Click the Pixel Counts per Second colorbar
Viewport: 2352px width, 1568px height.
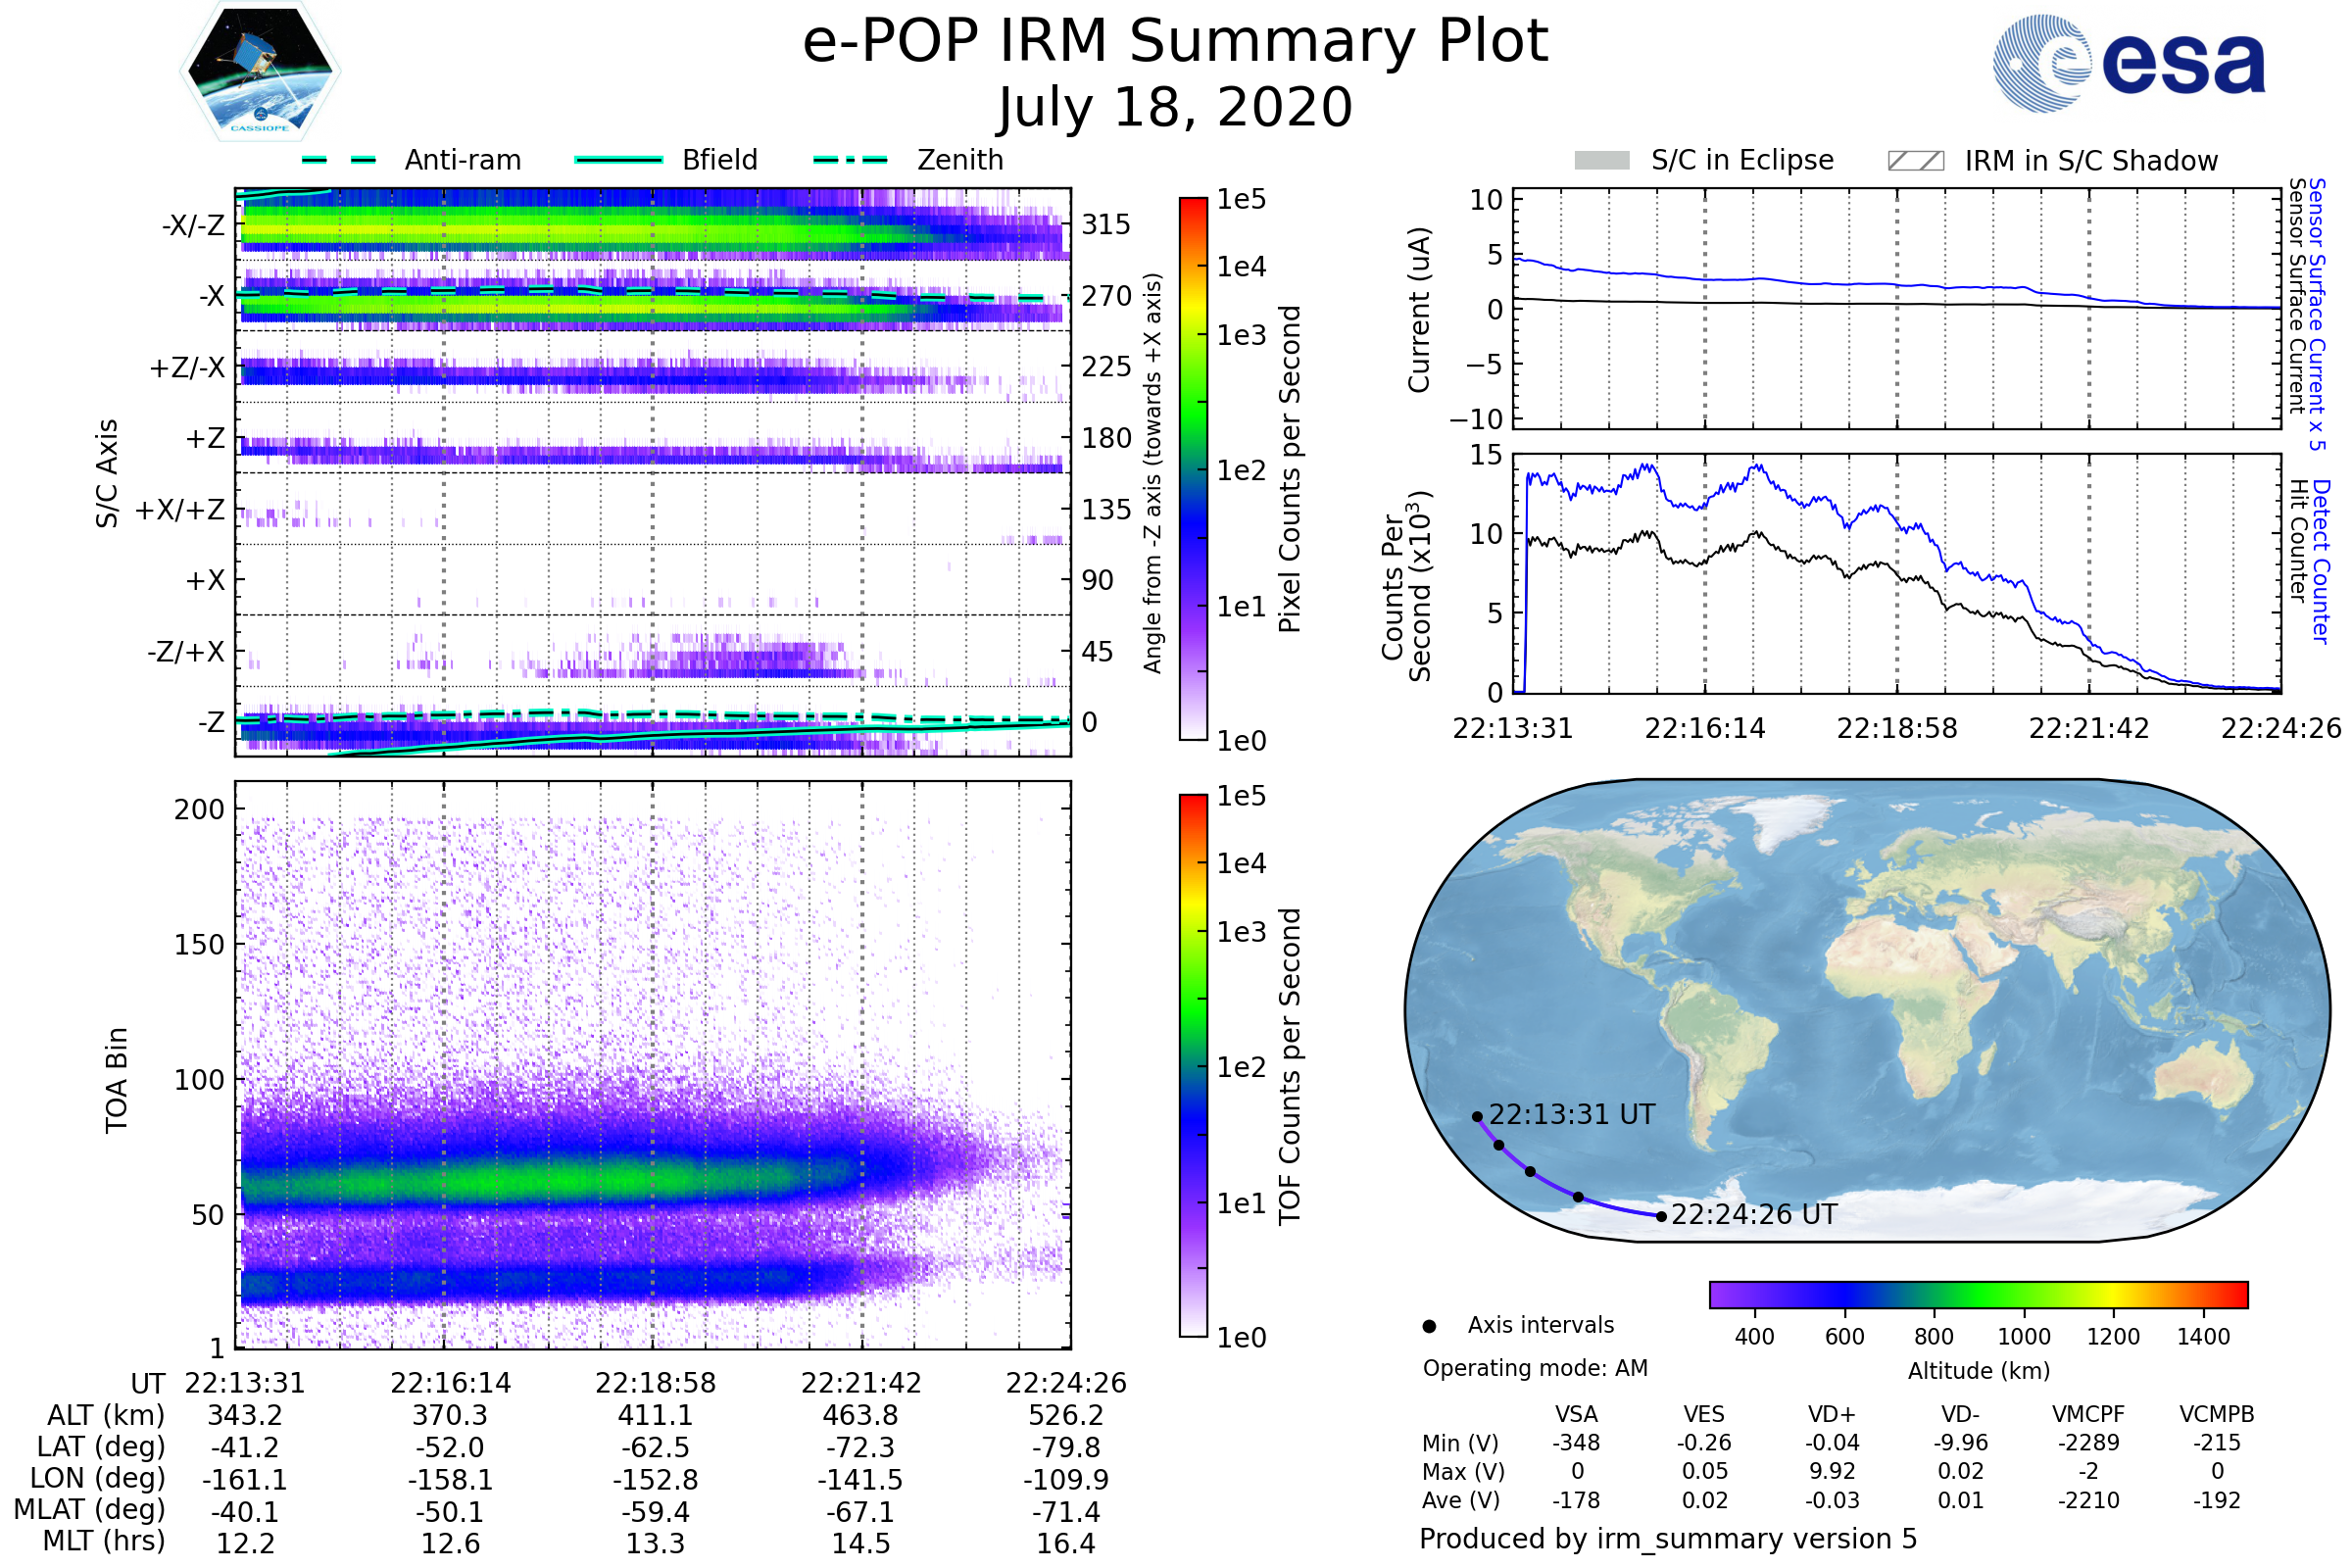point(1193,468)
